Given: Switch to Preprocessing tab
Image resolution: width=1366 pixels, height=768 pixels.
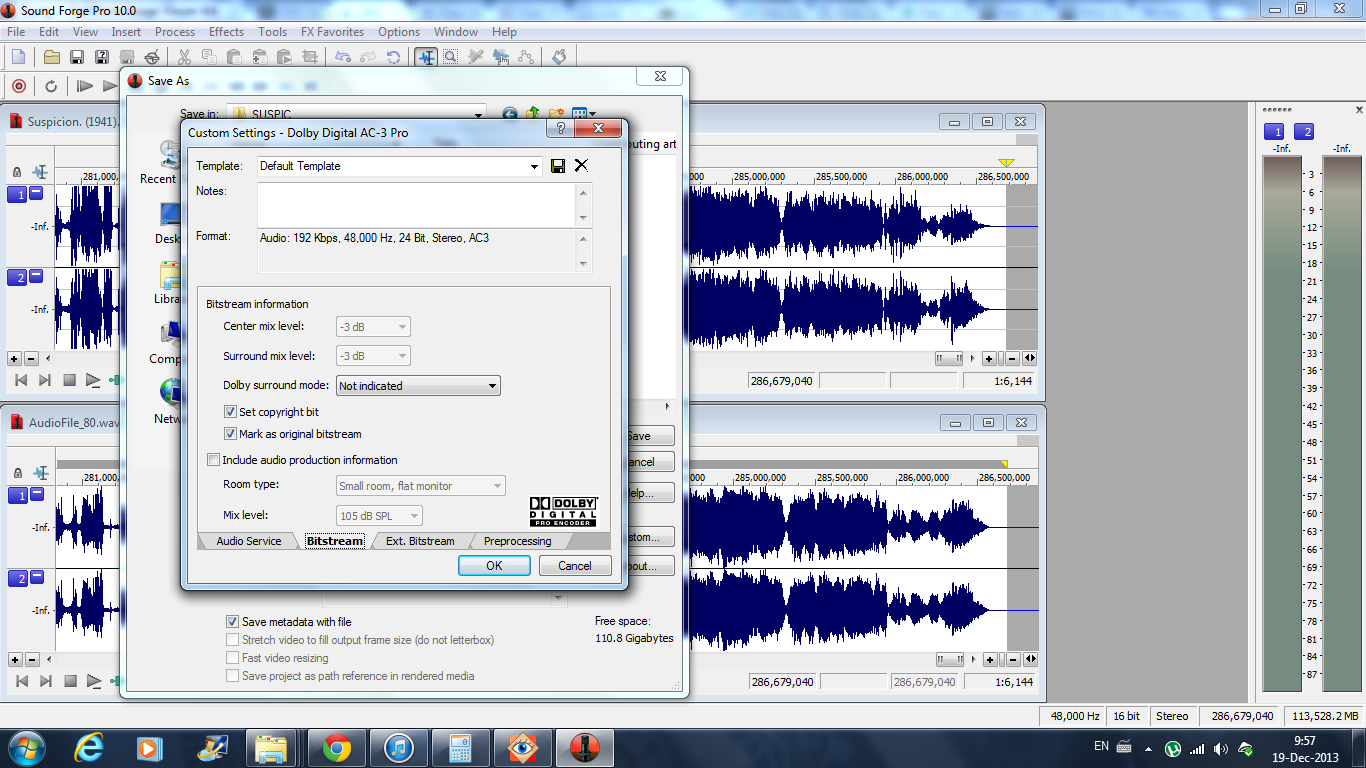Looking at the screenshot, I should (x=517, y=541).
